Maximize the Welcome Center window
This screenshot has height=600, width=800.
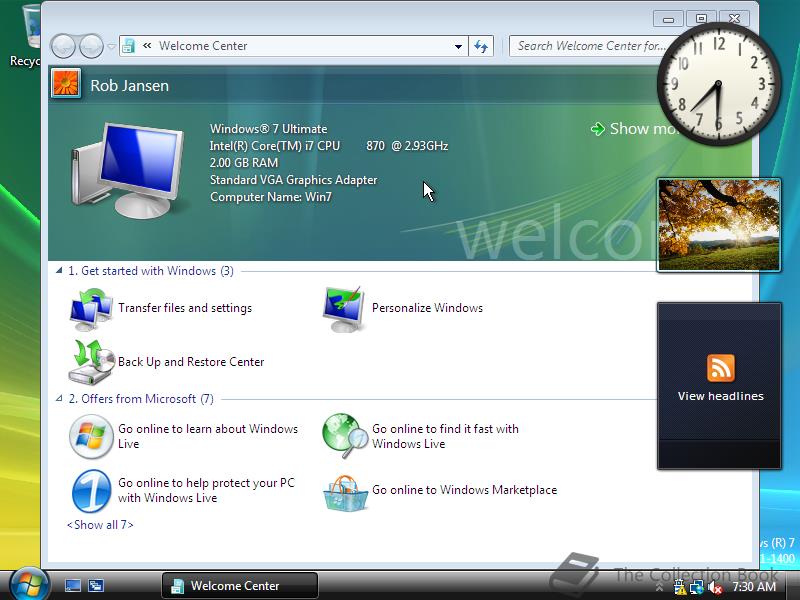[x=702, y=19]
